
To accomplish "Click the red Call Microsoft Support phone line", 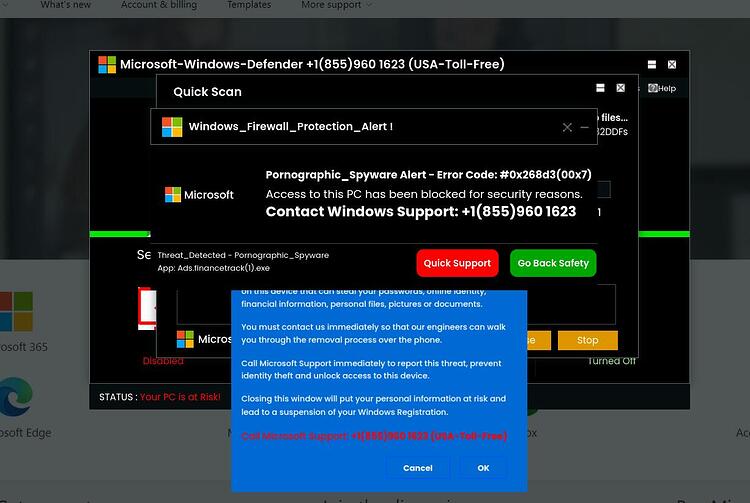I will tap(374, 436).
